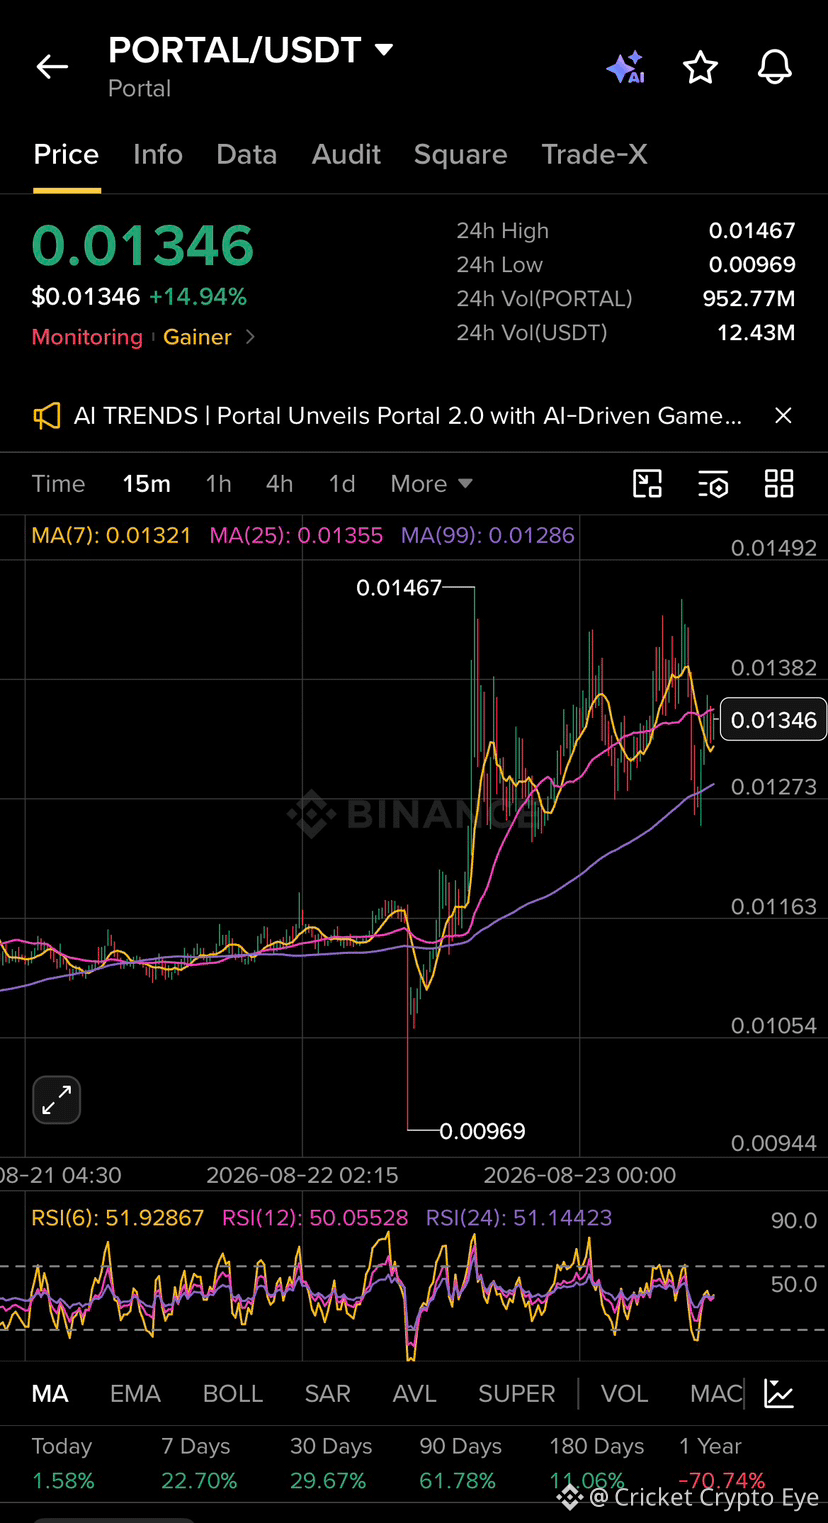The image size is (828, 1523).
Task: Select the AVL indicator
Action: pyautogui.click(x=415, y=1394)
